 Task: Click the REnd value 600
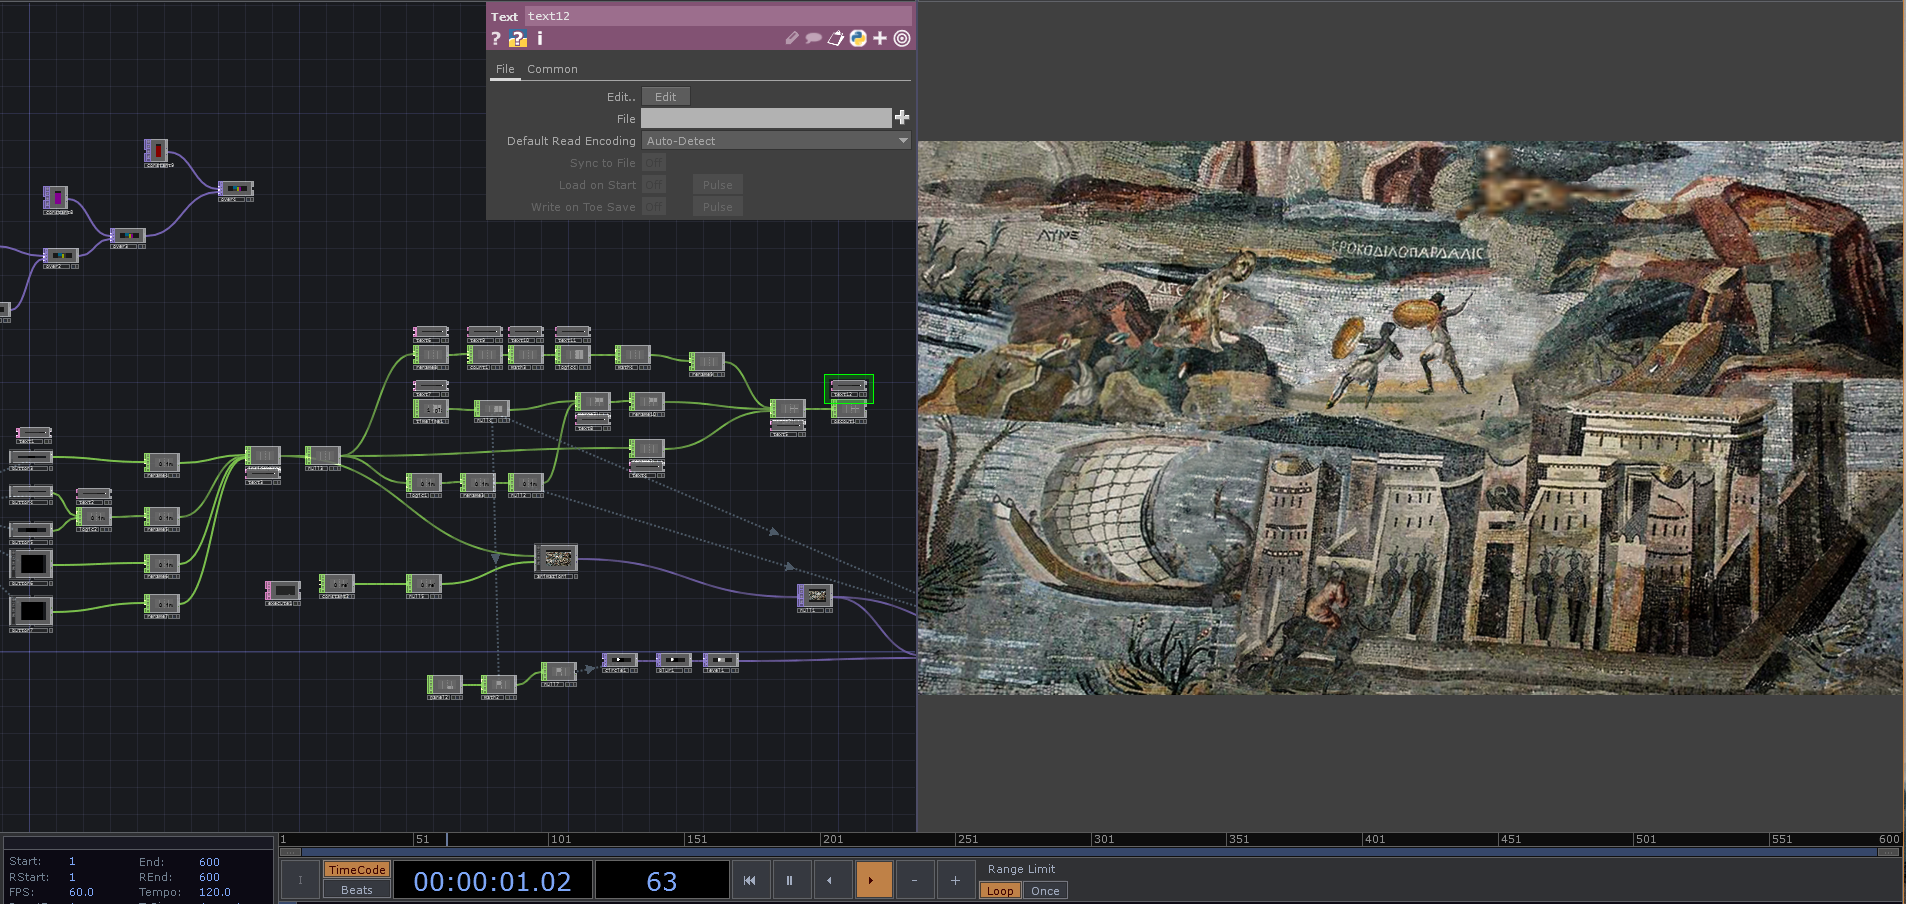click(x=209, y=877)
